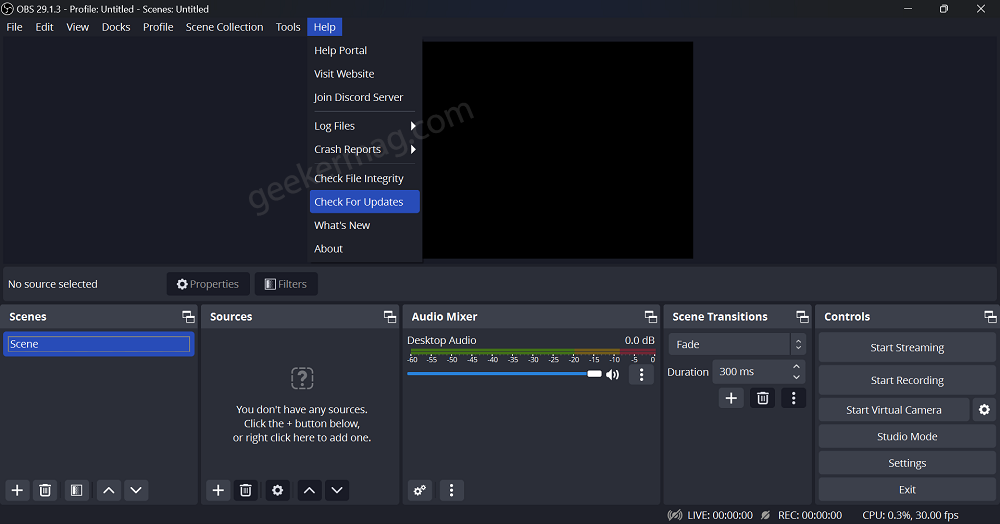Click the LIVE status icon
Image resolution: width=1000 pixels, height=524 pixels.
(x=675, y=515)
